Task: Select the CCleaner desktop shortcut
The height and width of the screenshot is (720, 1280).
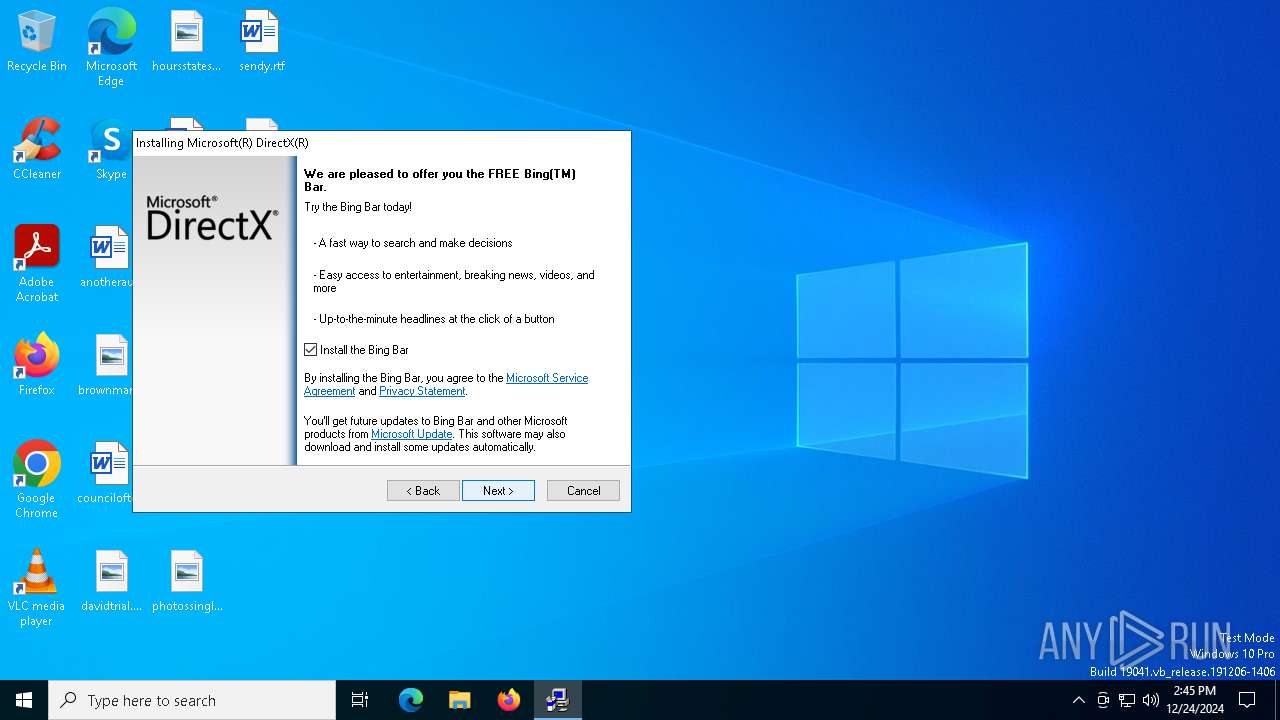Action: click(37, 150)
